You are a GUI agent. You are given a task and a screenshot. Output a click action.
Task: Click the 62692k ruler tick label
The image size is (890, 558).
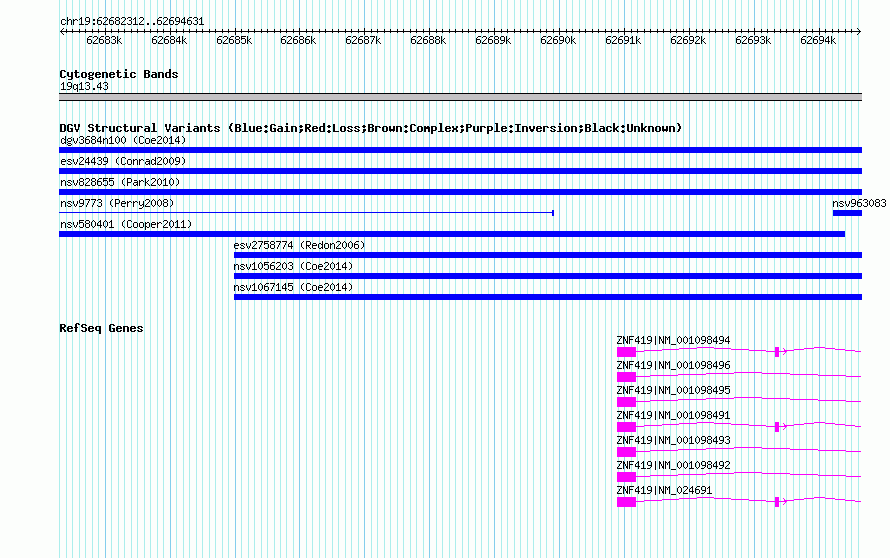click(x=688, y=40)
